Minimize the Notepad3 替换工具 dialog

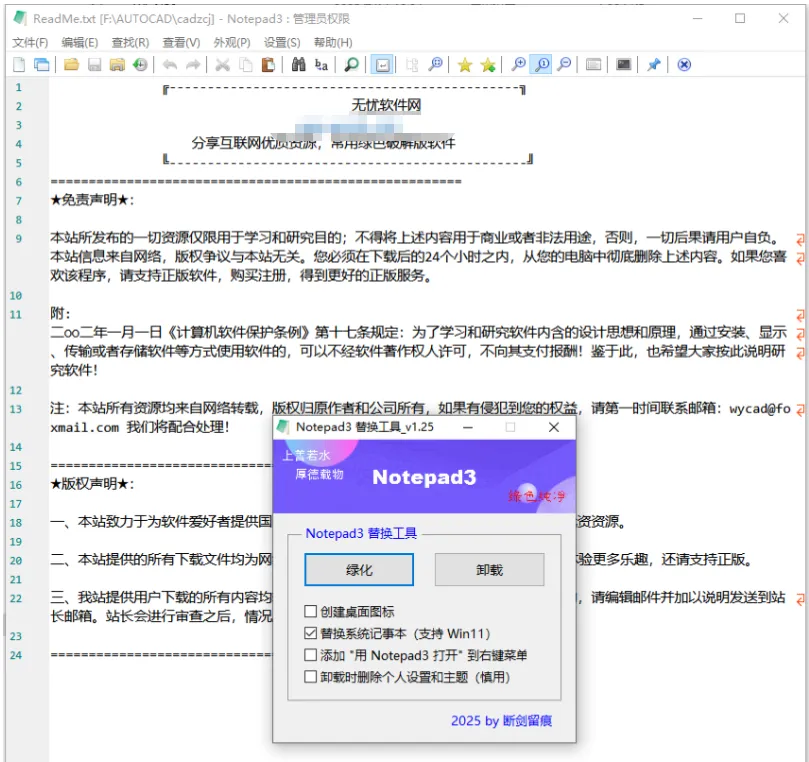pyautogui.click(x=467, y=427)
